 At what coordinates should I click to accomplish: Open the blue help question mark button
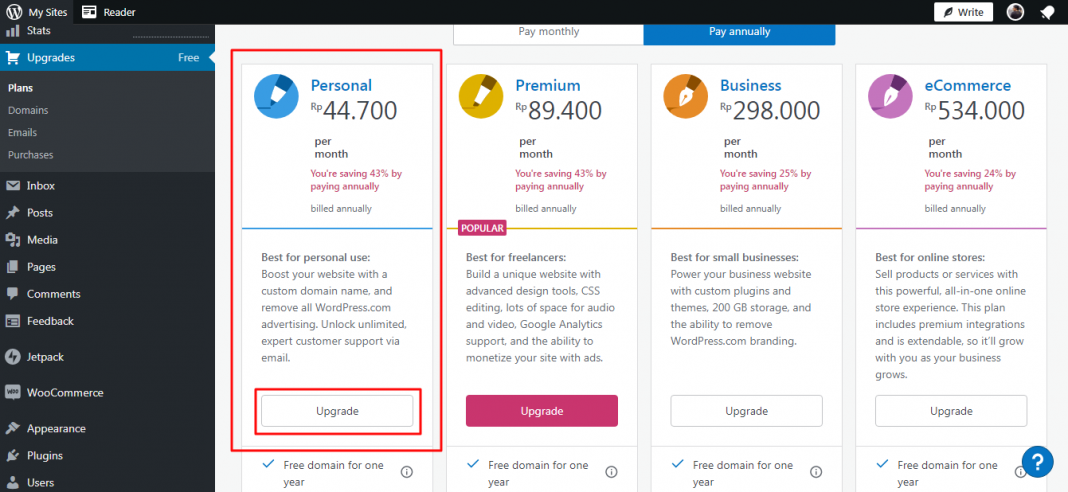(x=1038, y=463)
